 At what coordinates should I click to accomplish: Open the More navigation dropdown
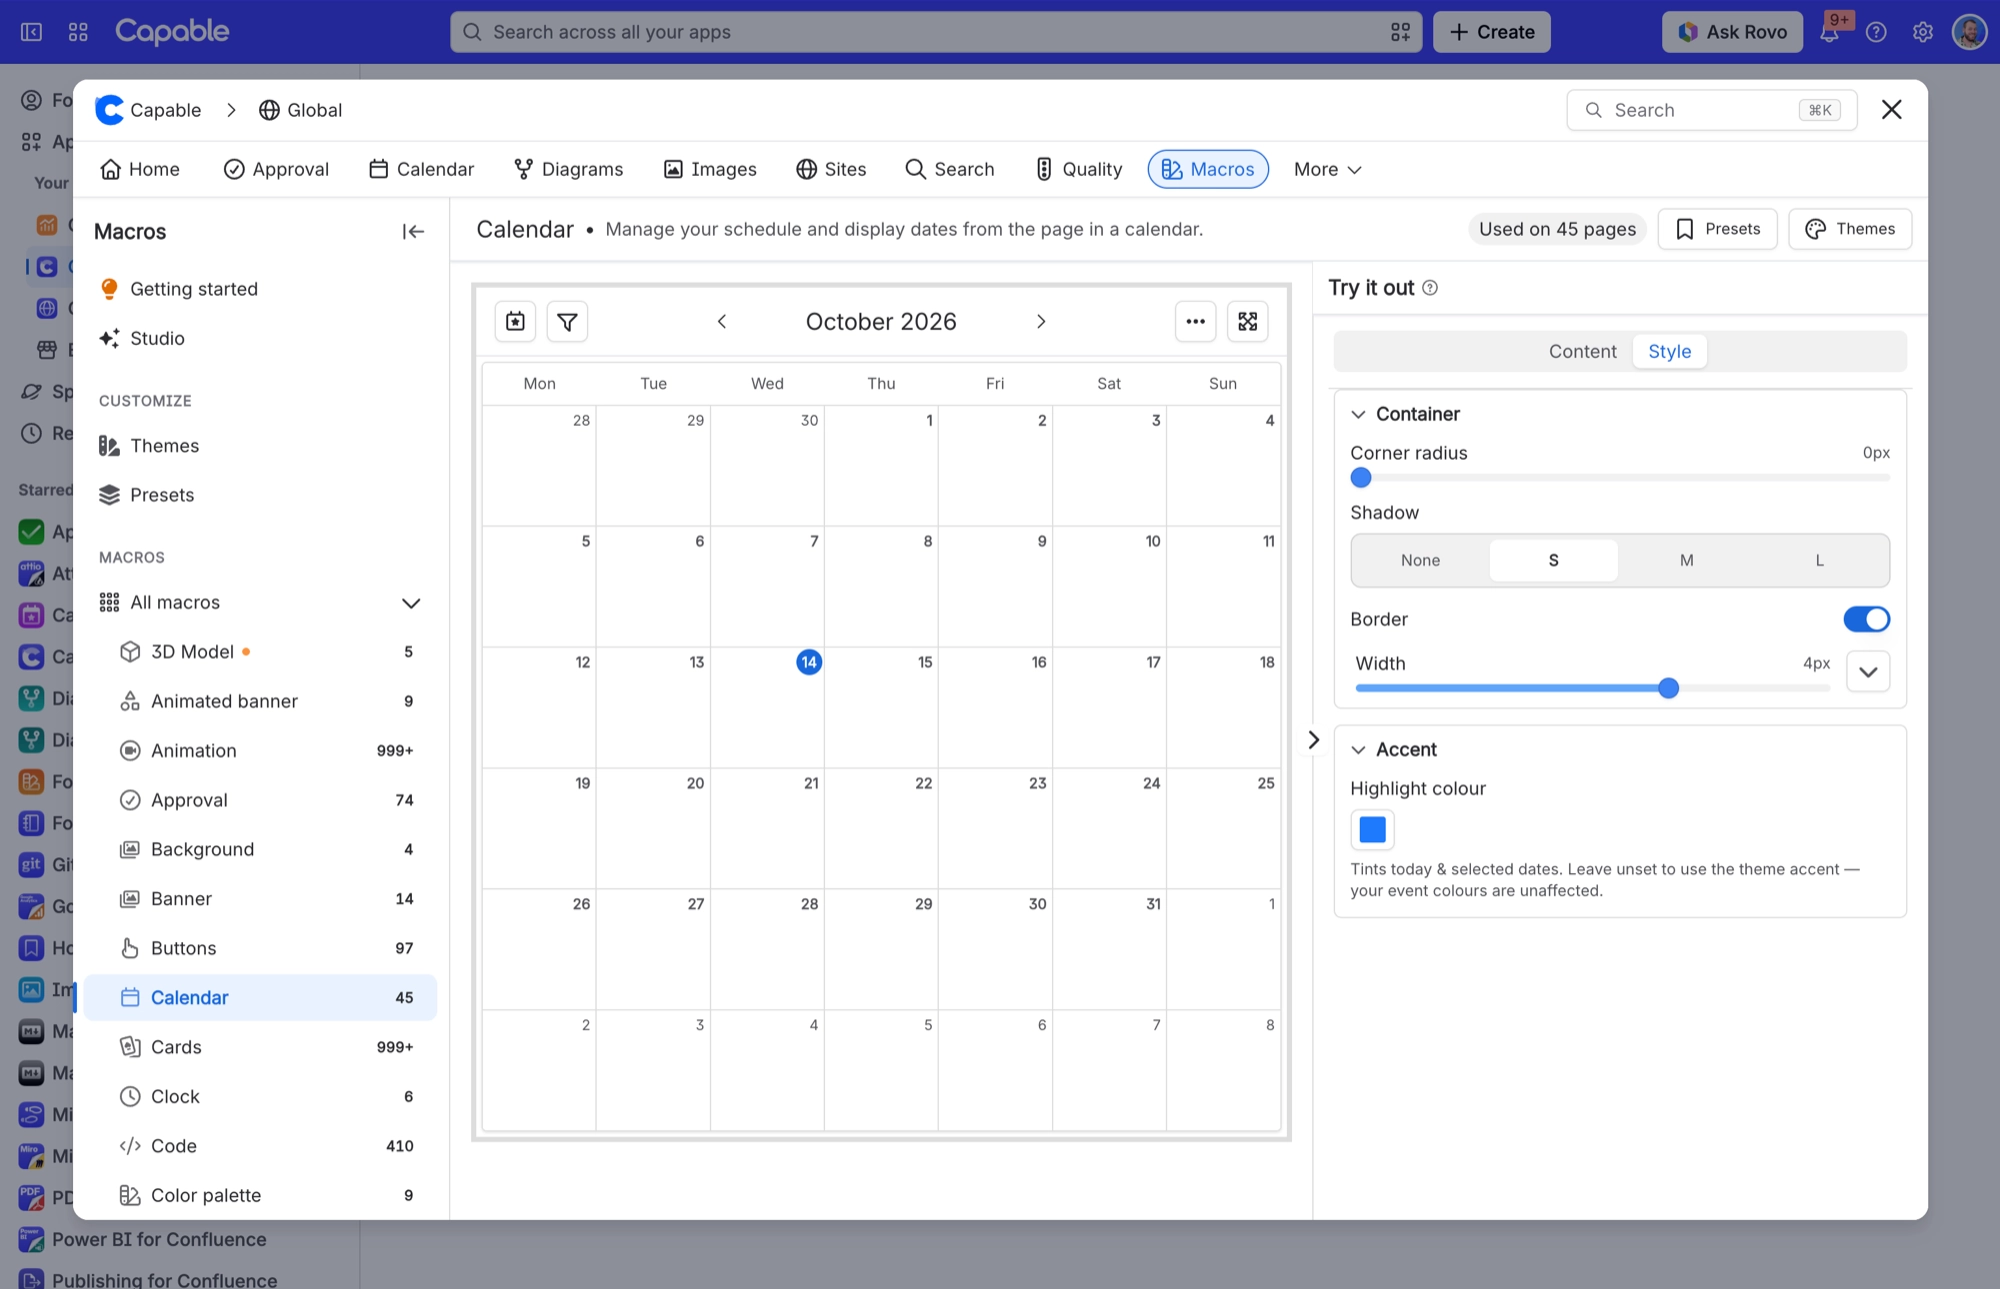1327,169
